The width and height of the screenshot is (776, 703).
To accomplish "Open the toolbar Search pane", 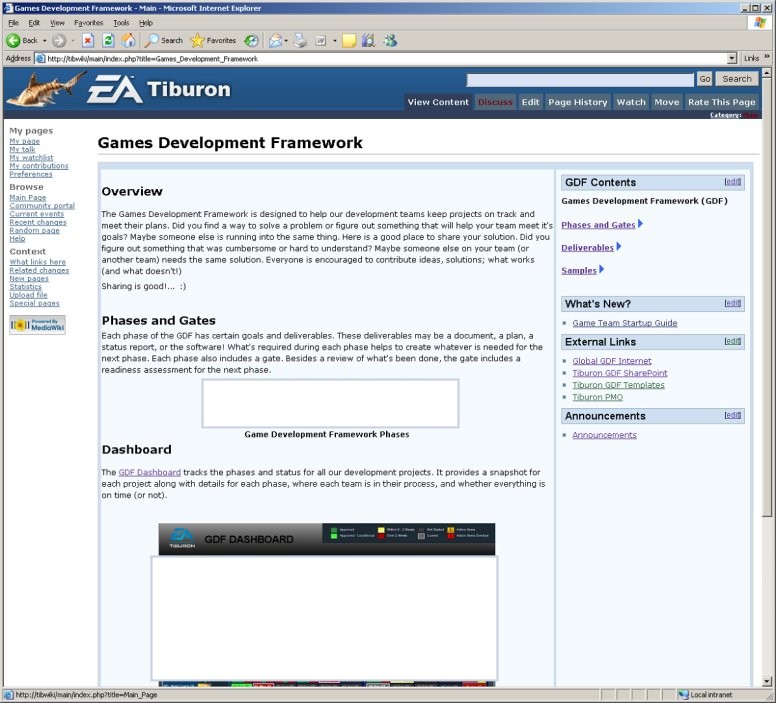I will pyautogui.click(x=165, y=41).
